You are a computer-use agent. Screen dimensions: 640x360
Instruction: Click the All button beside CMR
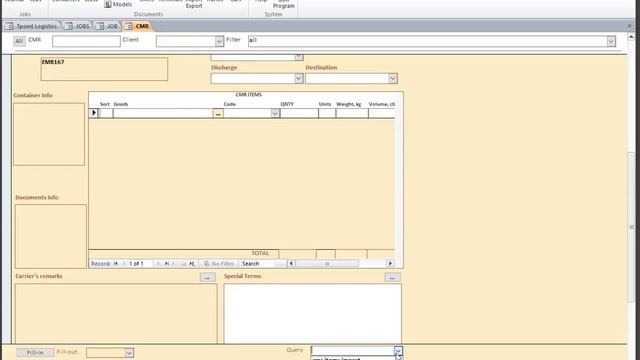coord(19,41)
